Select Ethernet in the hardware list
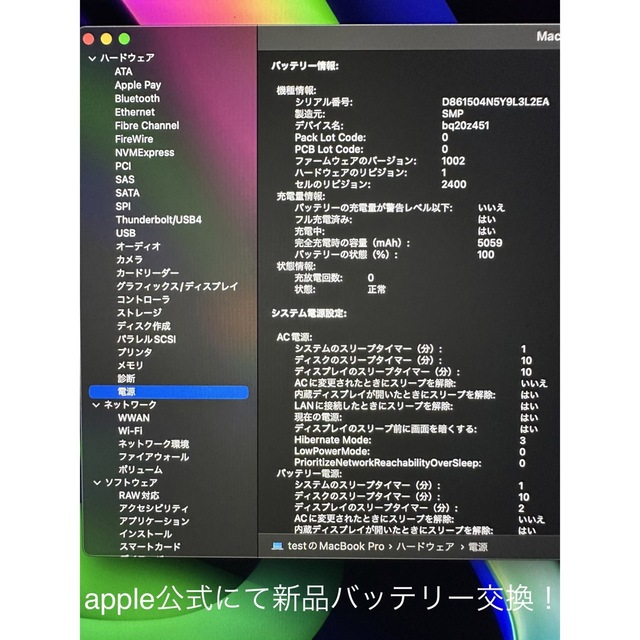 tap(135, 112)
